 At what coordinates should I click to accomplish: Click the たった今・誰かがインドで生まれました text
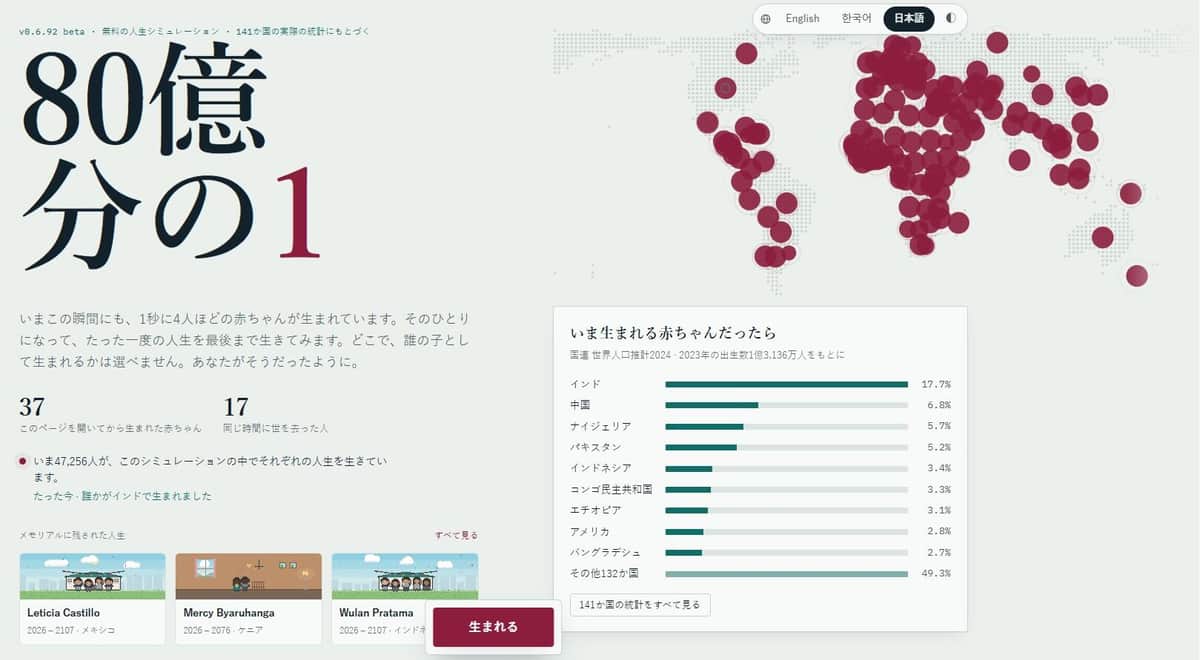point(122,496)
